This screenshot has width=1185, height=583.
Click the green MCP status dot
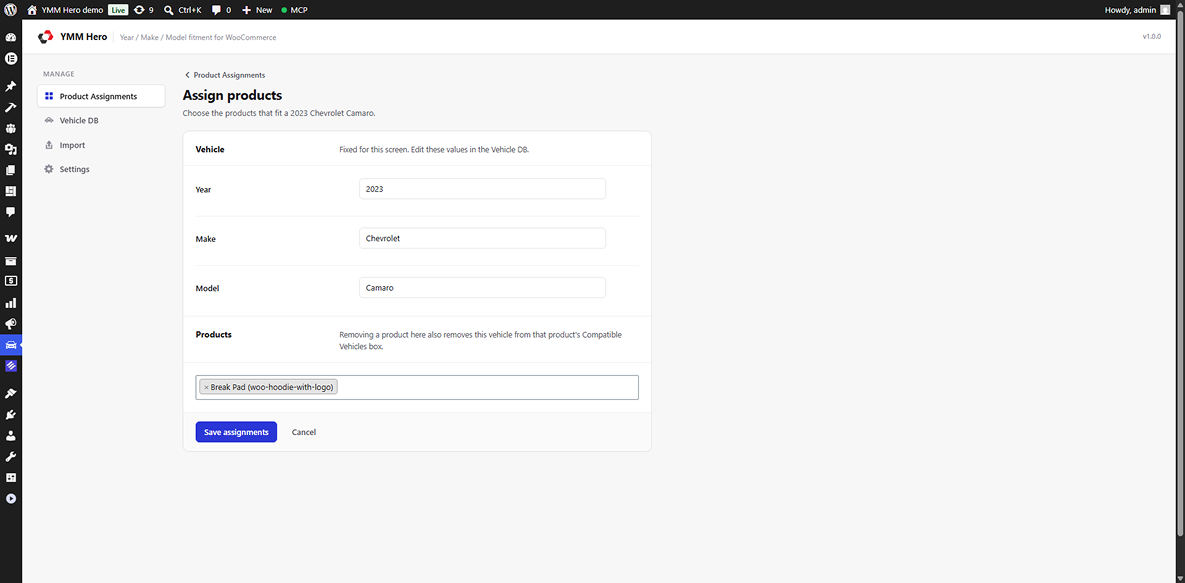pyautogui.click(x=284, y=11)
